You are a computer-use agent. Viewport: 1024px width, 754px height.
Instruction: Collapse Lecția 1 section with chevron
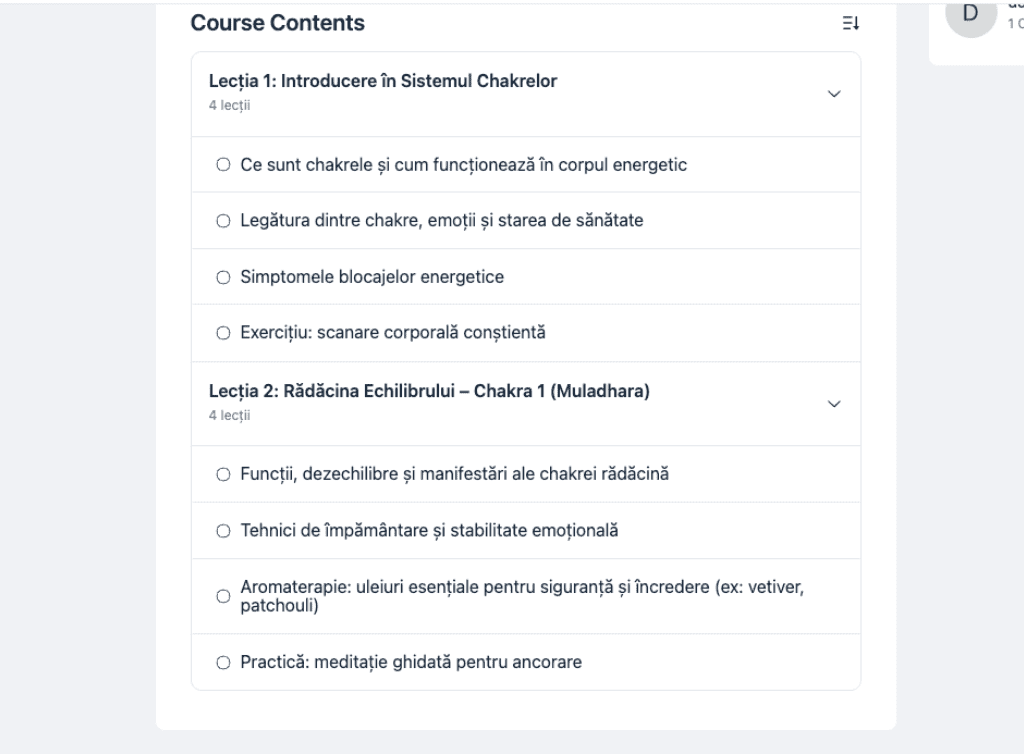point(835,94)
